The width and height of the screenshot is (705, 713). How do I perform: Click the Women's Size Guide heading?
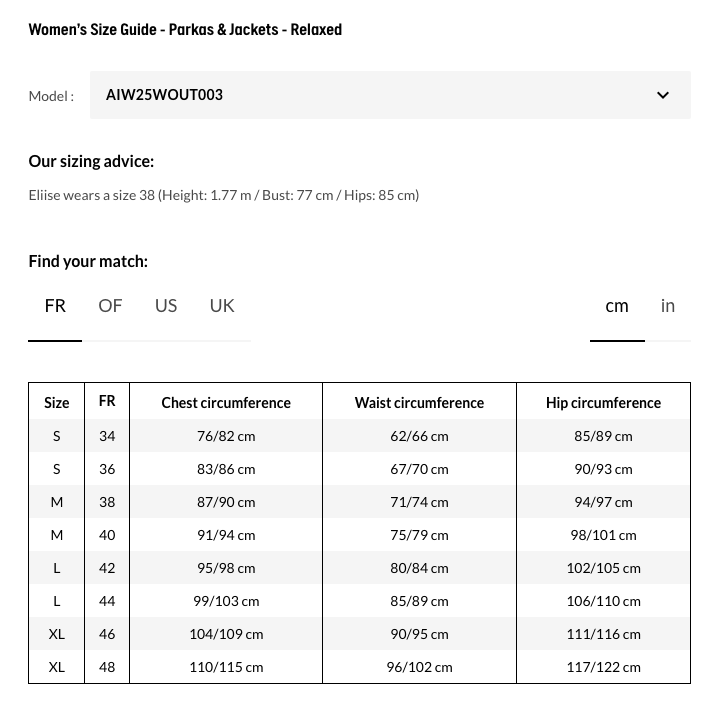(185, 30)
